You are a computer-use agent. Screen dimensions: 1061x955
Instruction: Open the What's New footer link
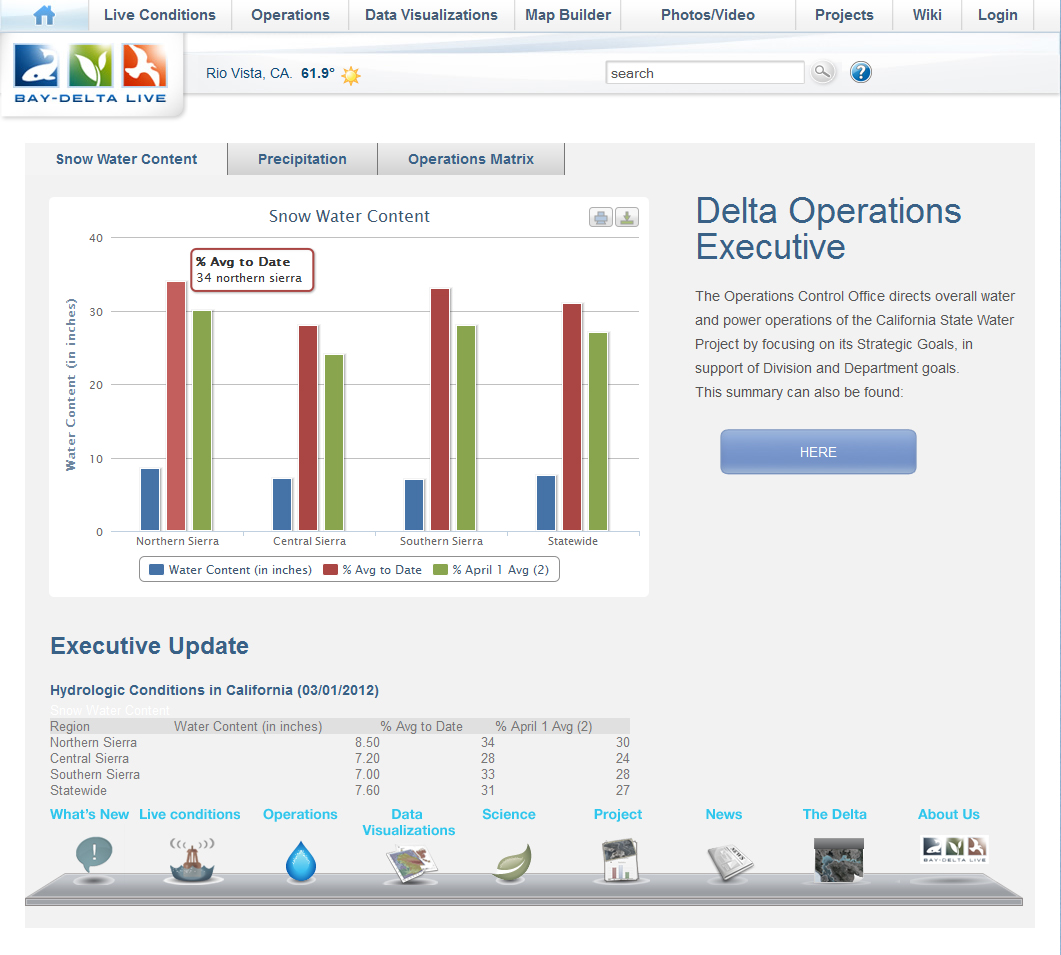[x=89, y=814]
